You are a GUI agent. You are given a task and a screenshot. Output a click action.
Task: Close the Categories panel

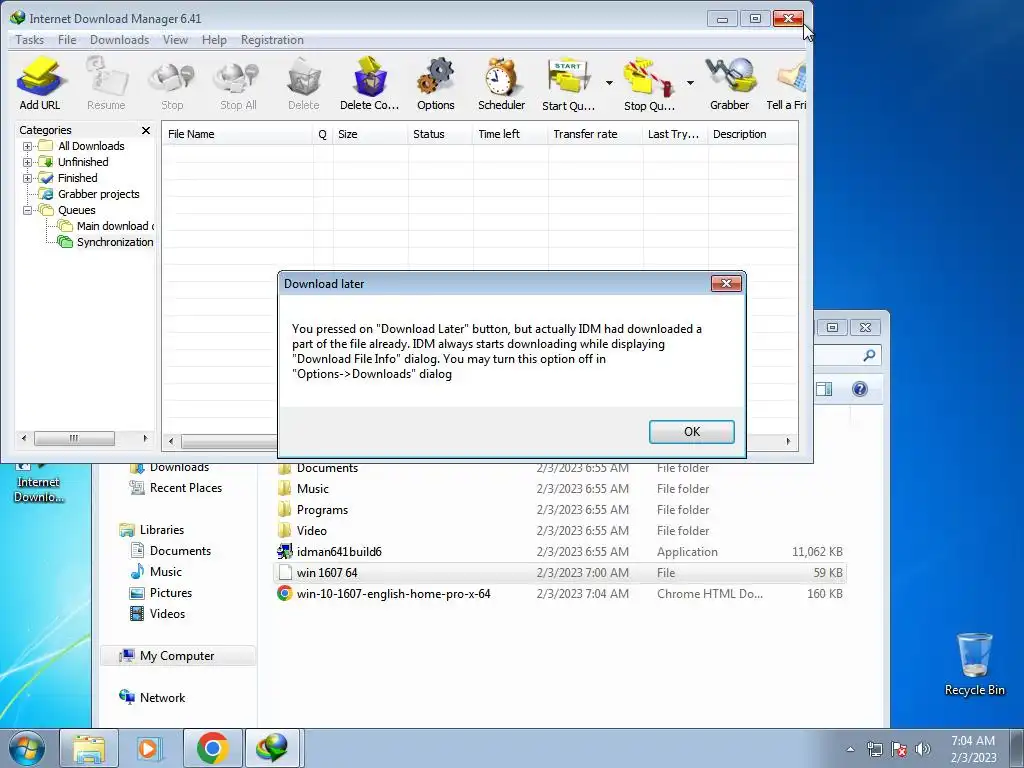(x=146, y=131)
